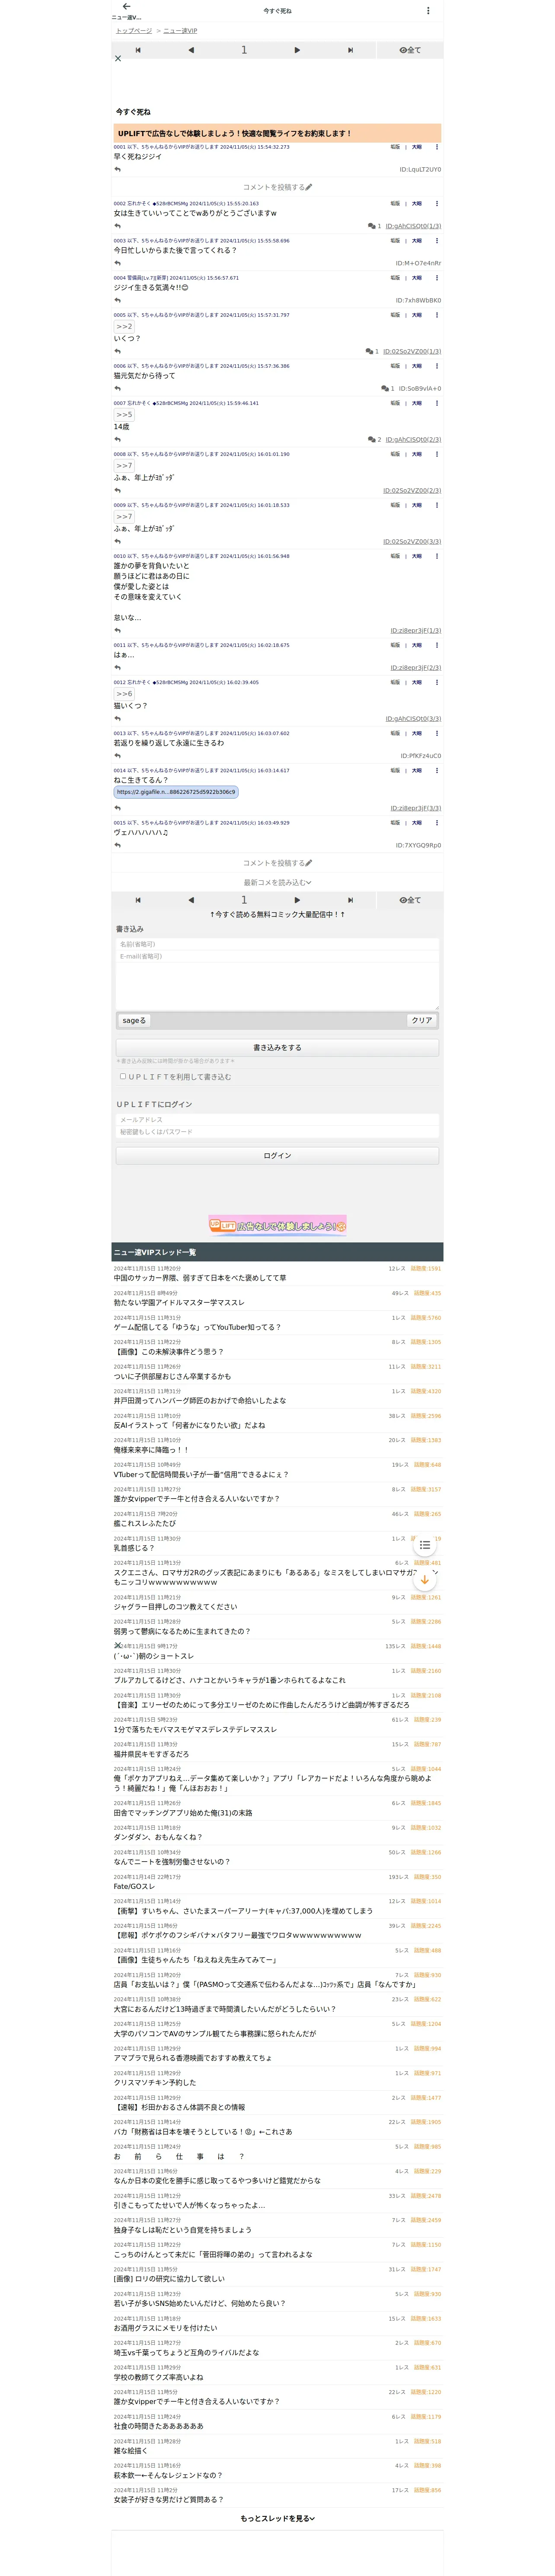Go to next page in top pager

(x=297, y=50)
